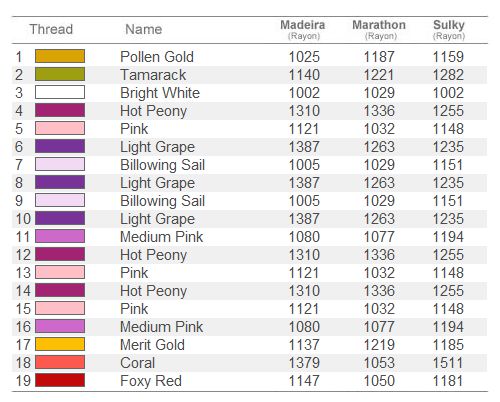Select the Tamarack olive swatch
The width and height of the screenshot is (500, 402).
point(60,74)
